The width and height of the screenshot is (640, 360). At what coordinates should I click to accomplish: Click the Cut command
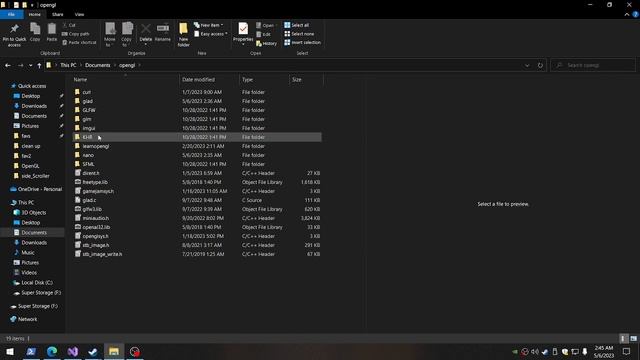pyautogui.click(x=69, y=25)
